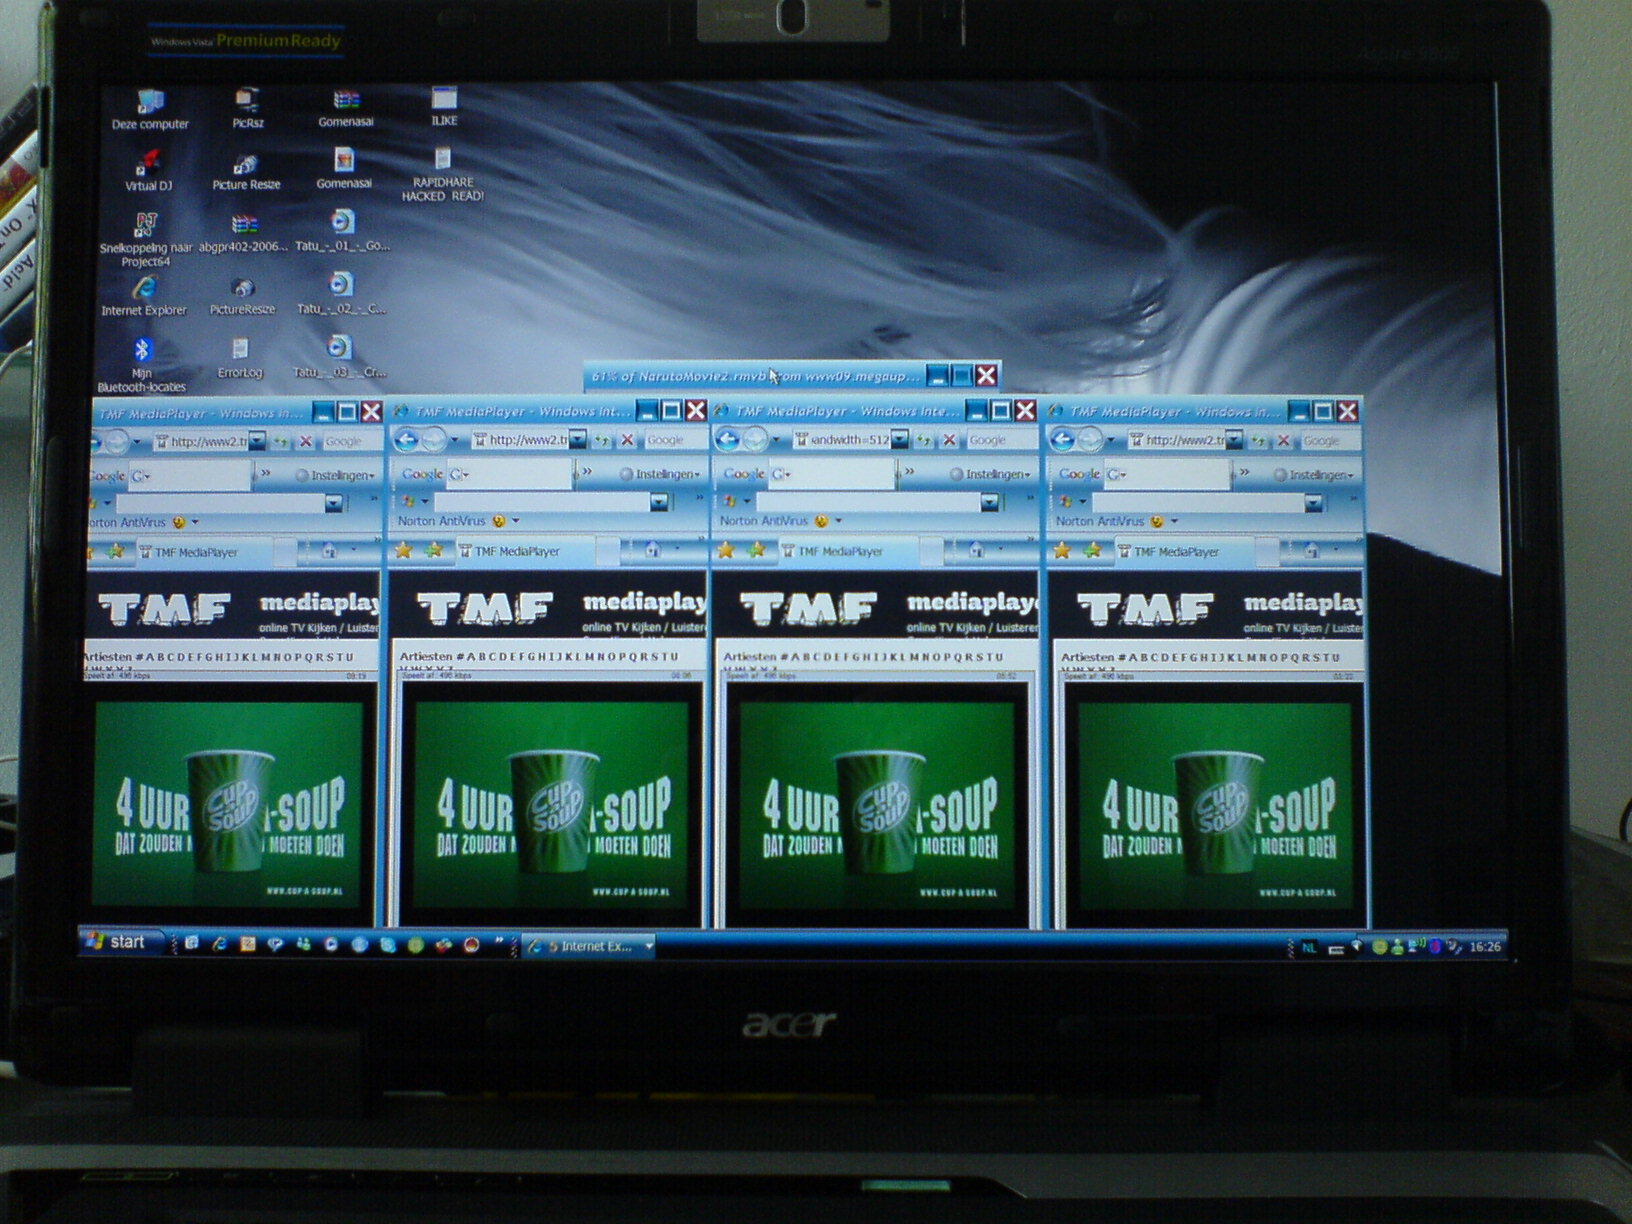1632x1224 pixels.
Task: Select the Tatu_-_01 media file icon
Action: [342, 232]
